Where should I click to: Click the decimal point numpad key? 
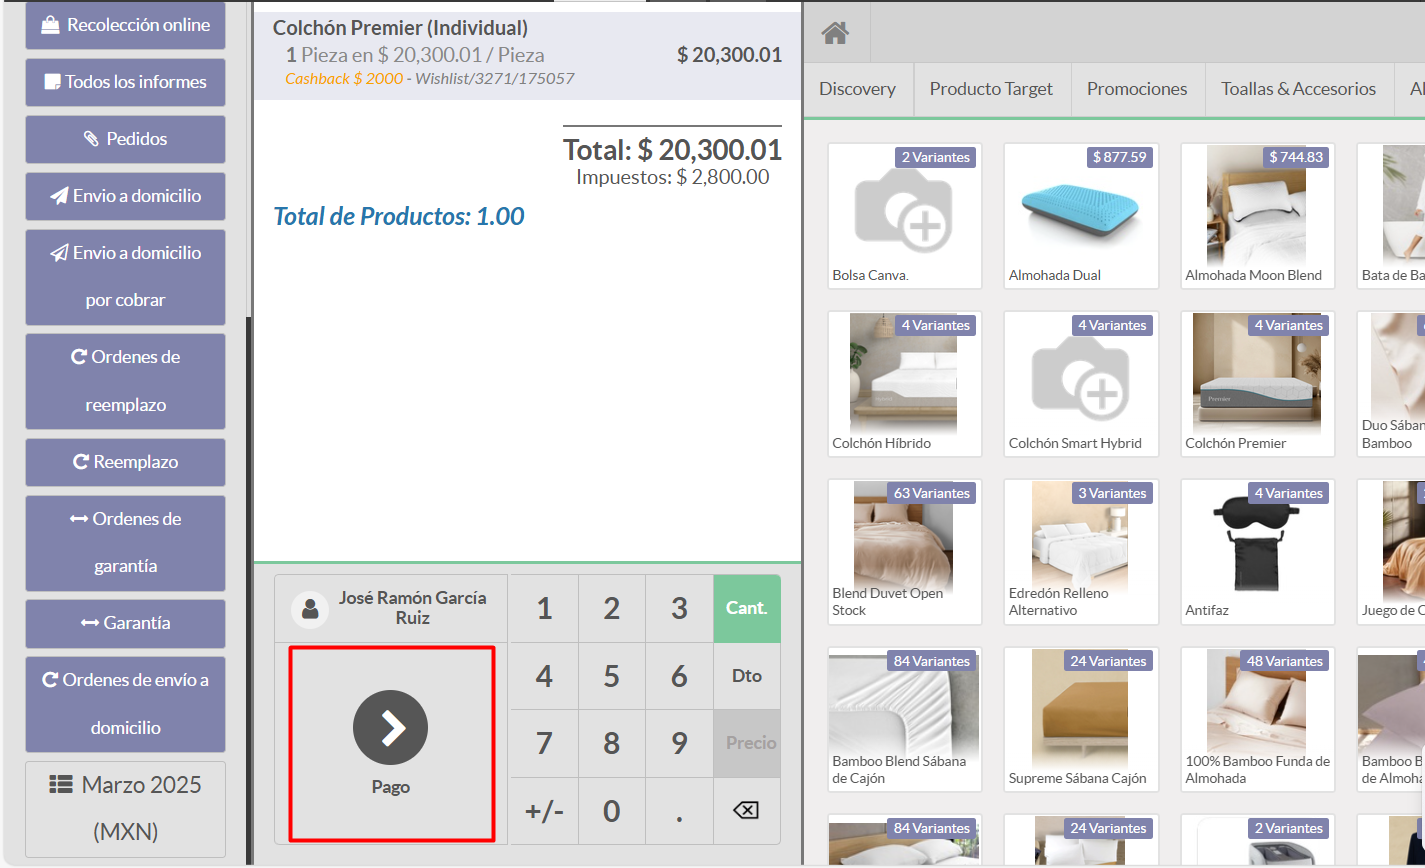coord(679,810)
